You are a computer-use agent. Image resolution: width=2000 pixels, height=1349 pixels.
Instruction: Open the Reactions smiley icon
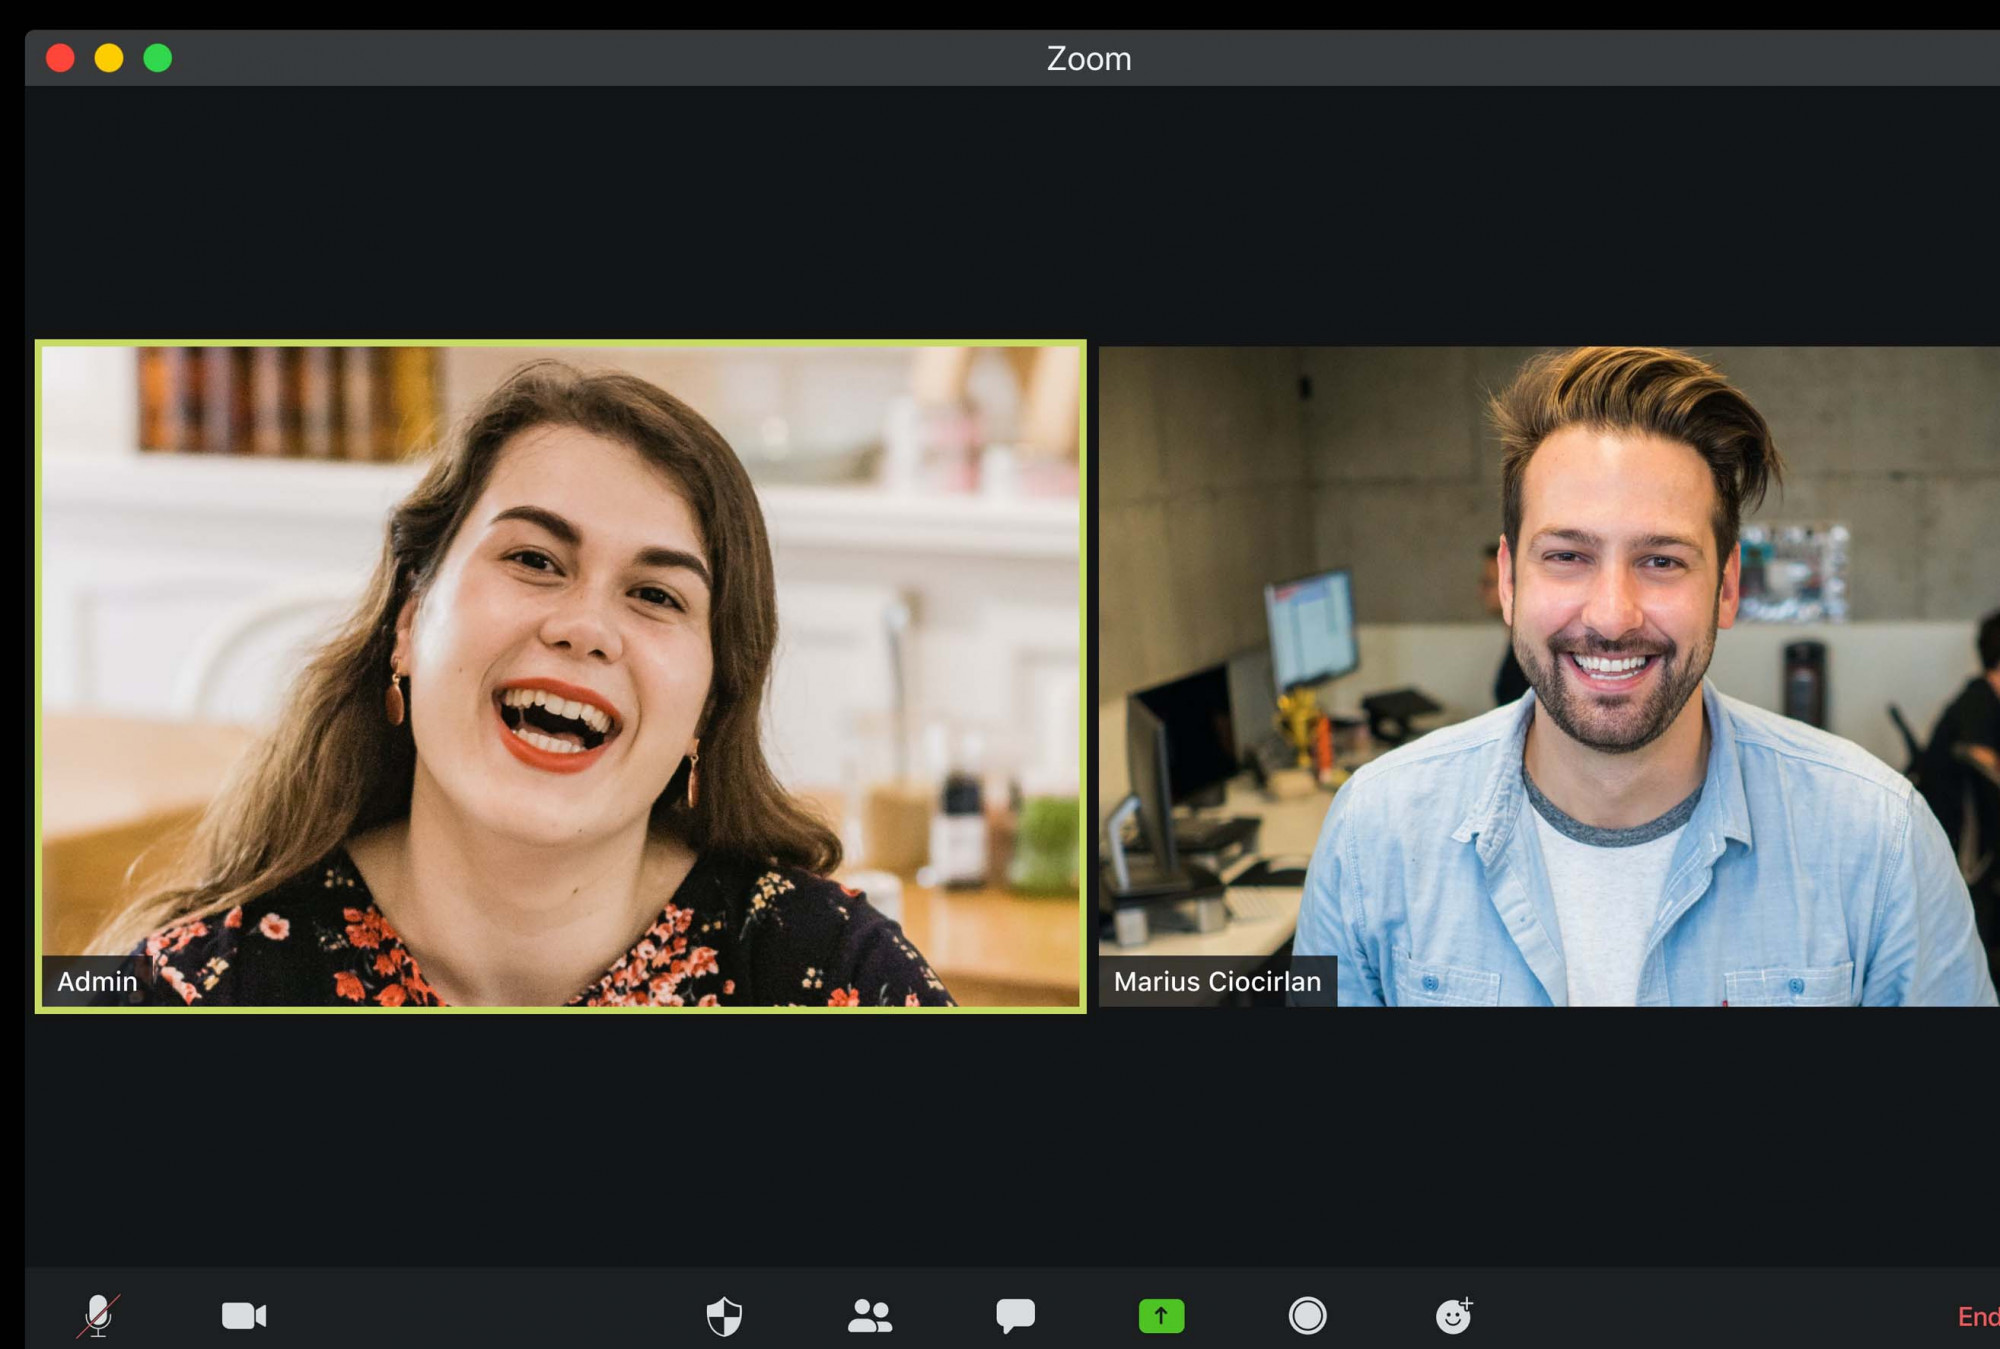tap(1454, 1315)
